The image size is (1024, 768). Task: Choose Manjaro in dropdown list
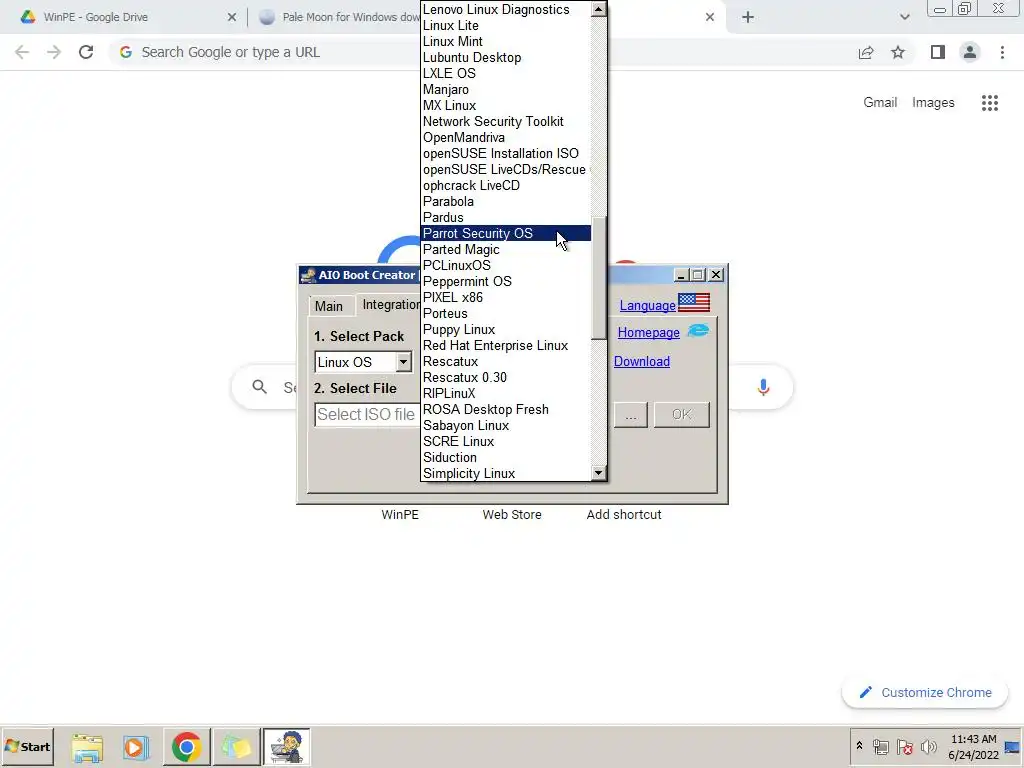pyautogui.click(x=505, y=89)
